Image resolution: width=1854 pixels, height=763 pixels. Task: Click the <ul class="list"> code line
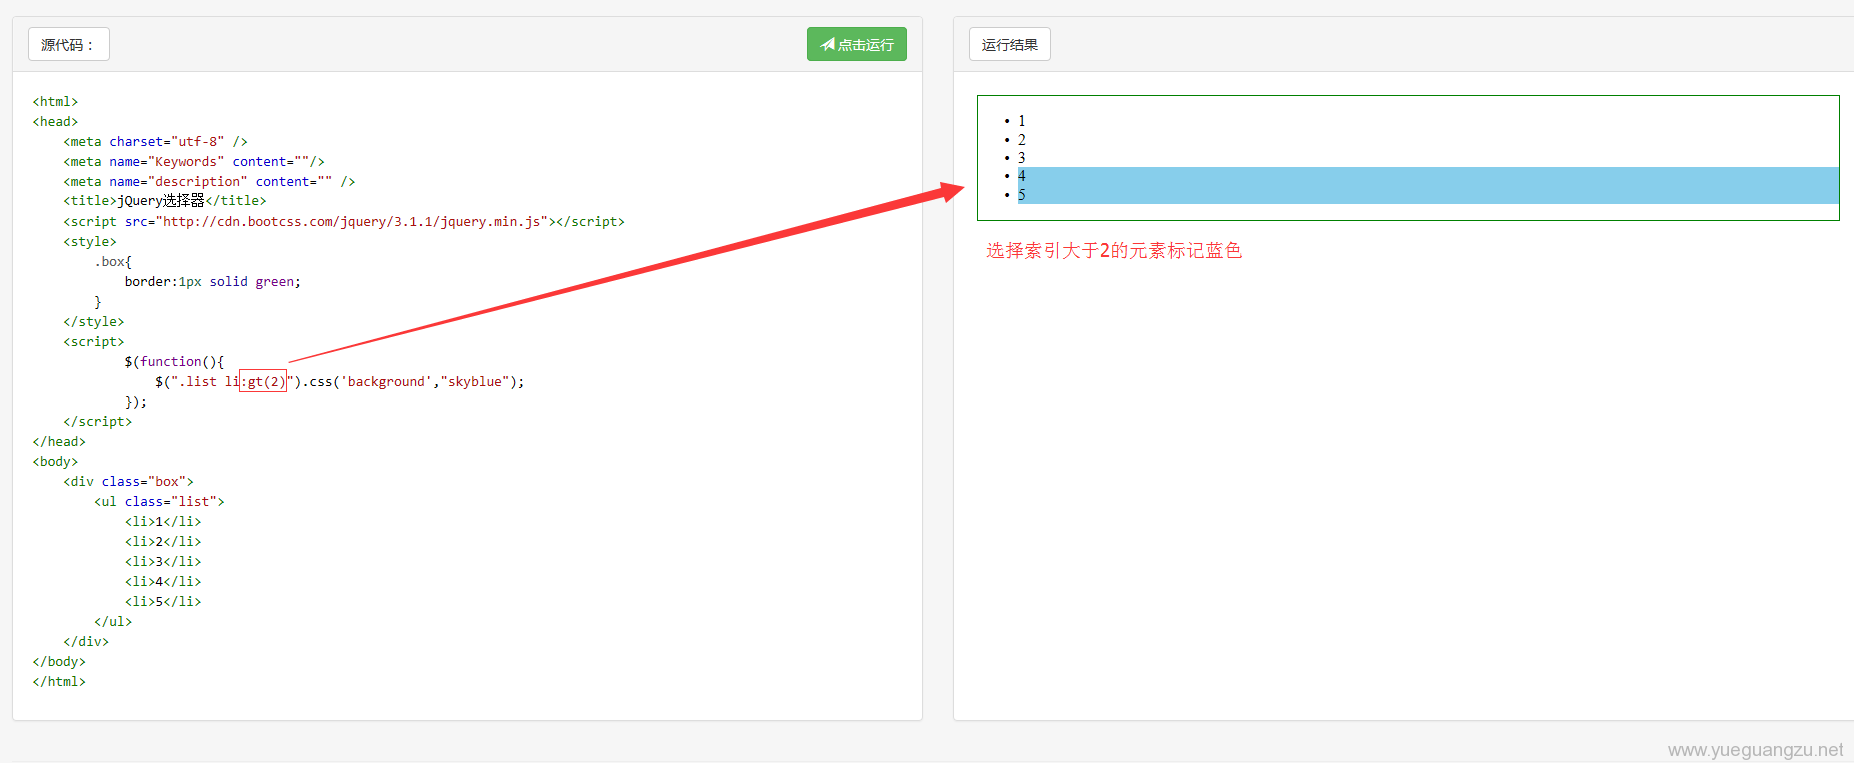[159, 501]
